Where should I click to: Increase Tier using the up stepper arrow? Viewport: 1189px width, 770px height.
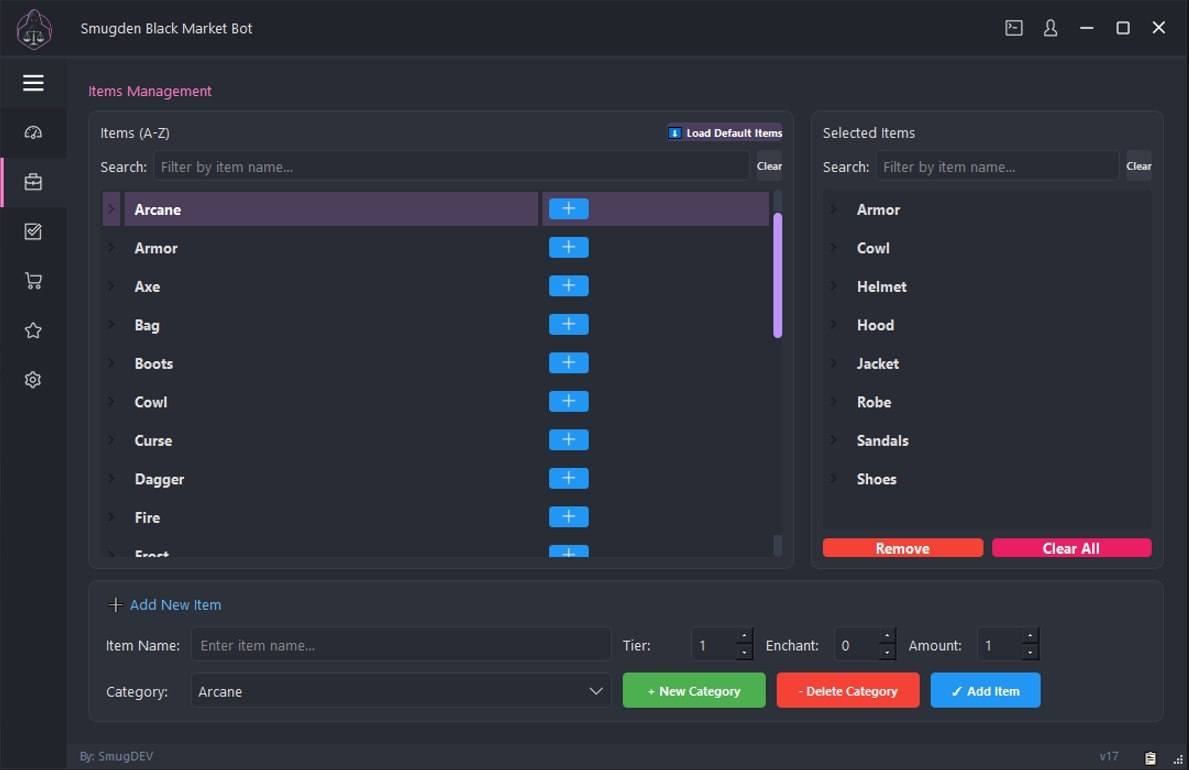(746, 638)
